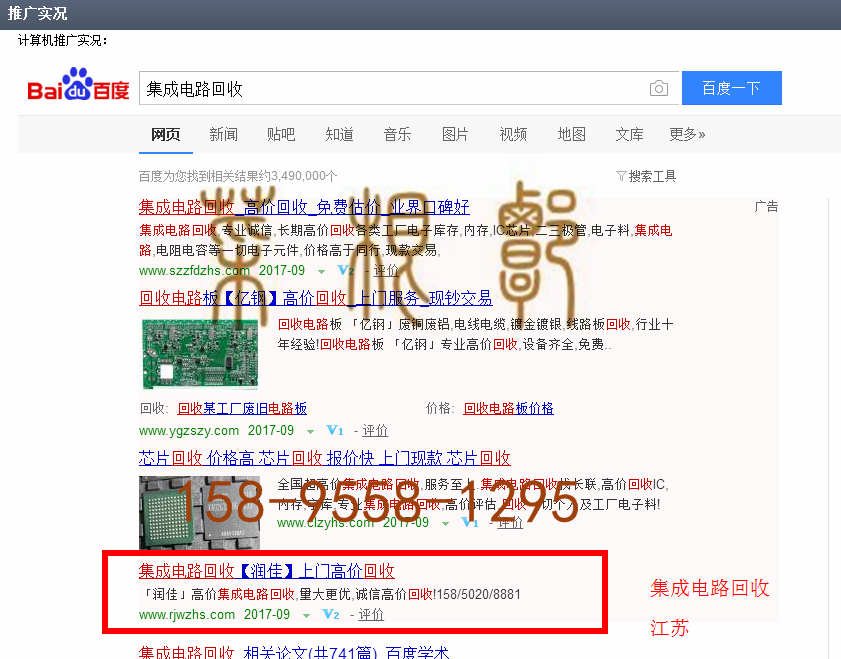Open the 音乐 tab
Screen dimensions: 841x659
(397, 134)
